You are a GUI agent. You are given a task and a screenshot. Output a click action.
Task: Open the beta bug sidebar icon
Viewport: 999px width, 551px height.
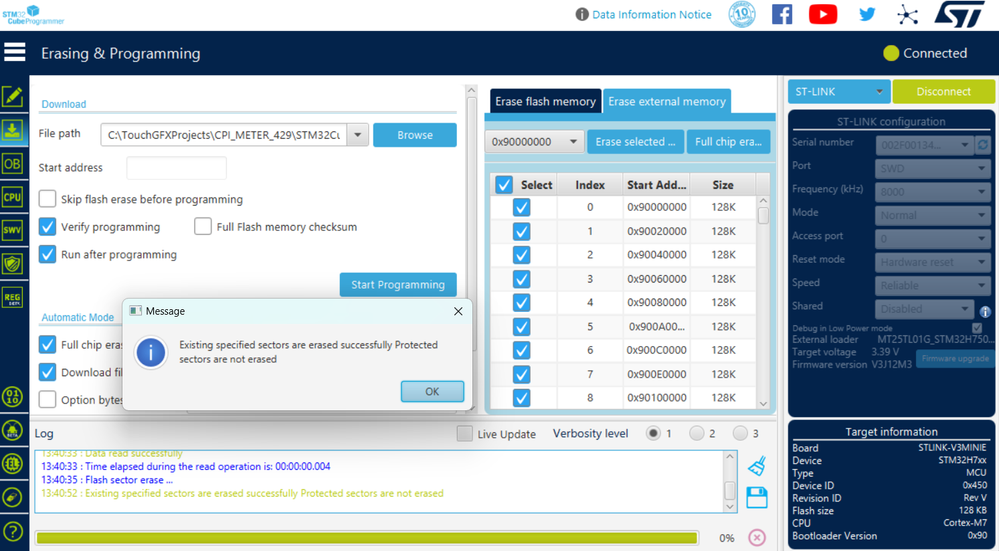pos(13,430)
